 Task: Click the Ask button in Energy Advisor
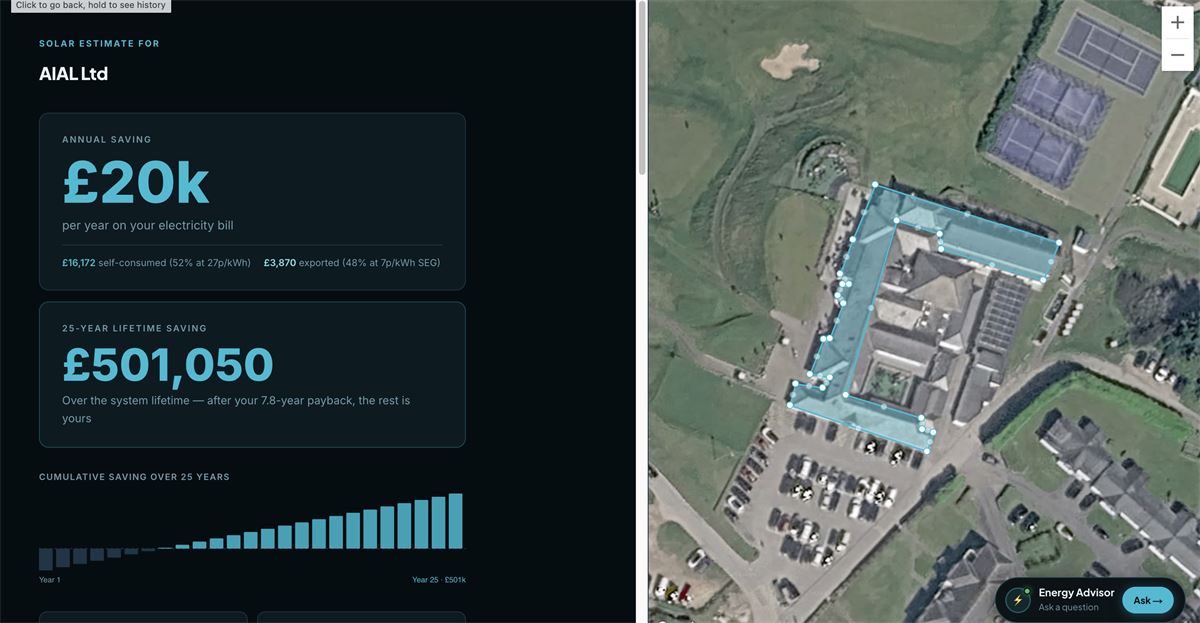pos(1148,600)
